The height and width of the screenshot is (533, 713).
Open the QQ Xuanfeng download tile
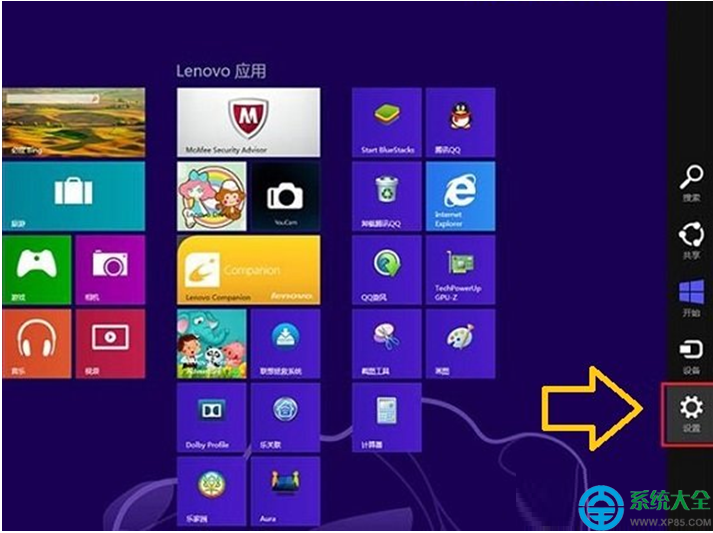pyautogui.click(x=387, y=270)
